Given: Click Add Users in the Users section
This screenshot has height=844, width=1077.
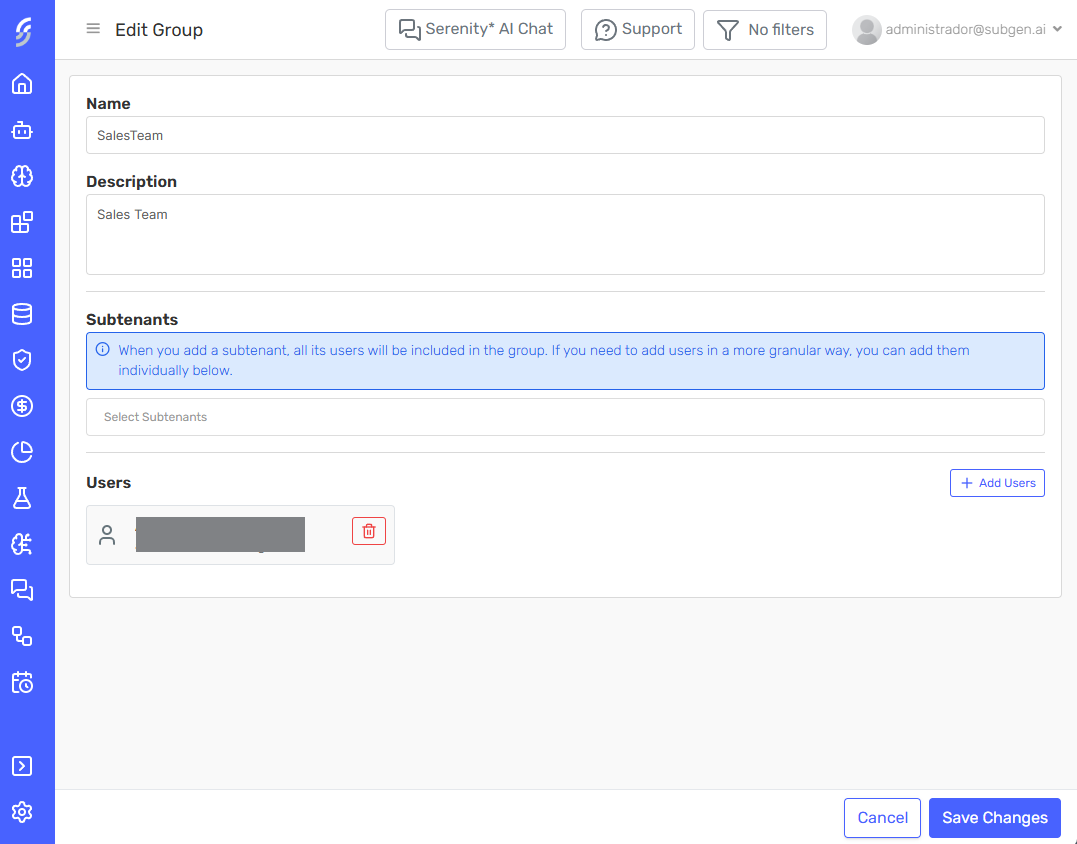Looking at the screenshot, I should point(997,482).
